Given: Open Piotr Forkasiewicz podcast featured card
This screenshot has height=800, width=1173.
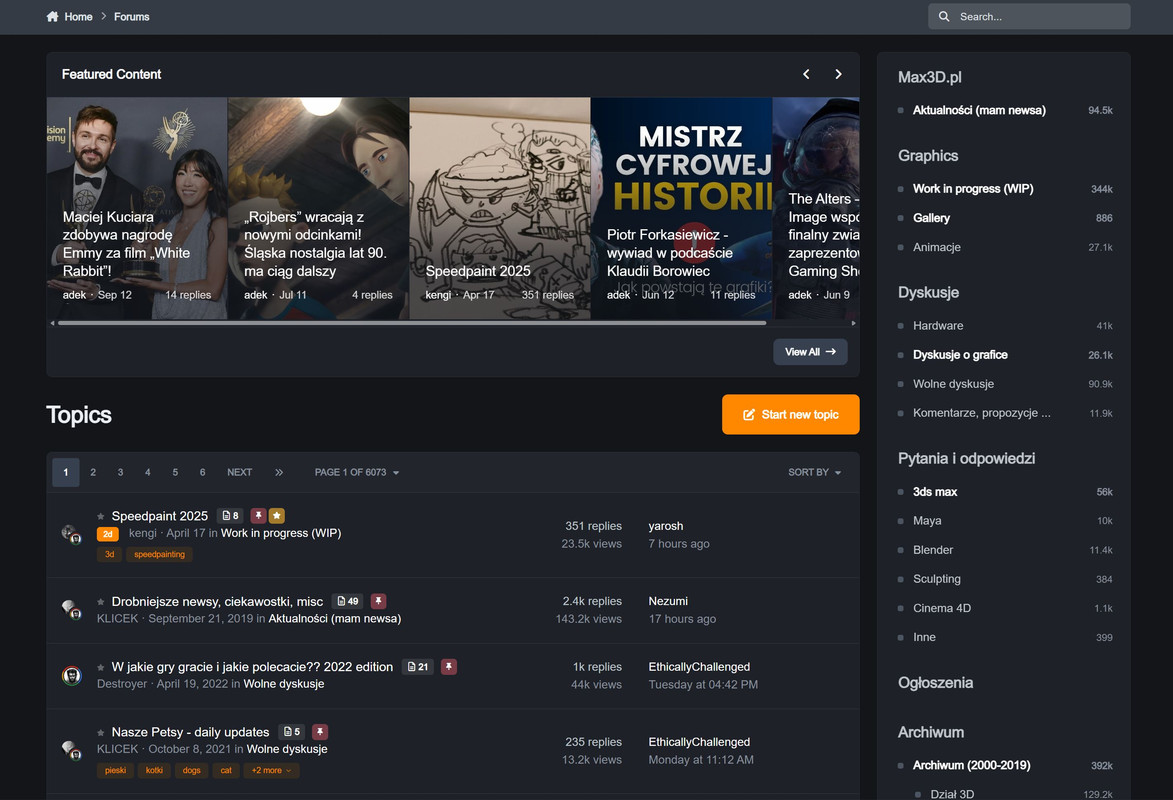Looking at the screenshot, I should point(682,208).
